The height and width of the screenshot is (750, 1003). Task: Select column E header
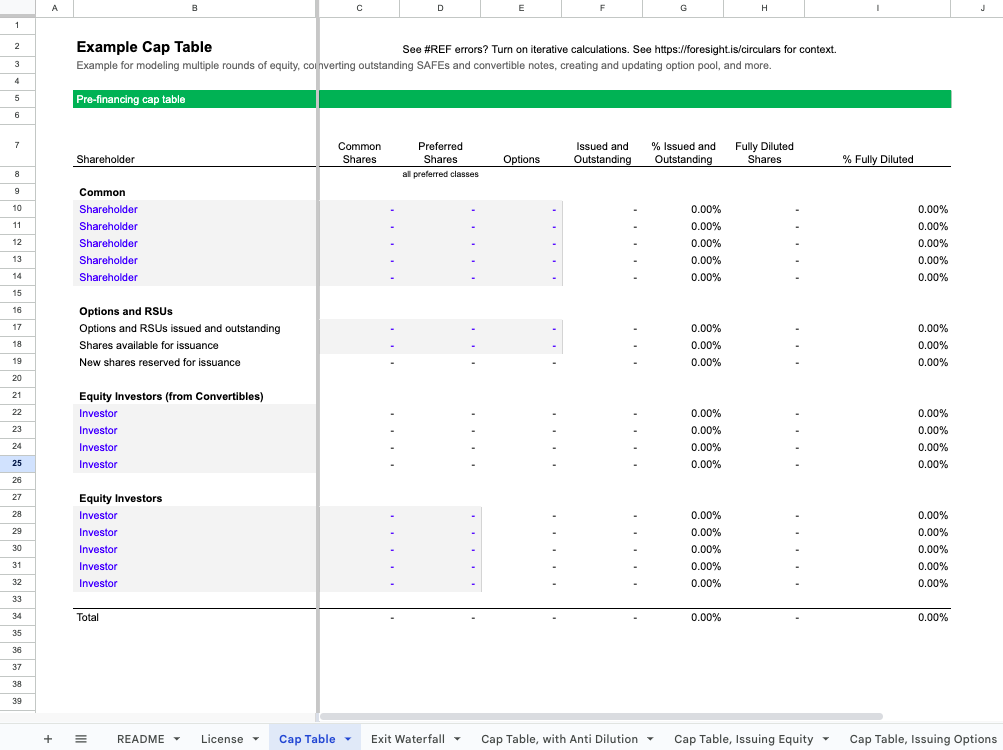click(521, 8)
